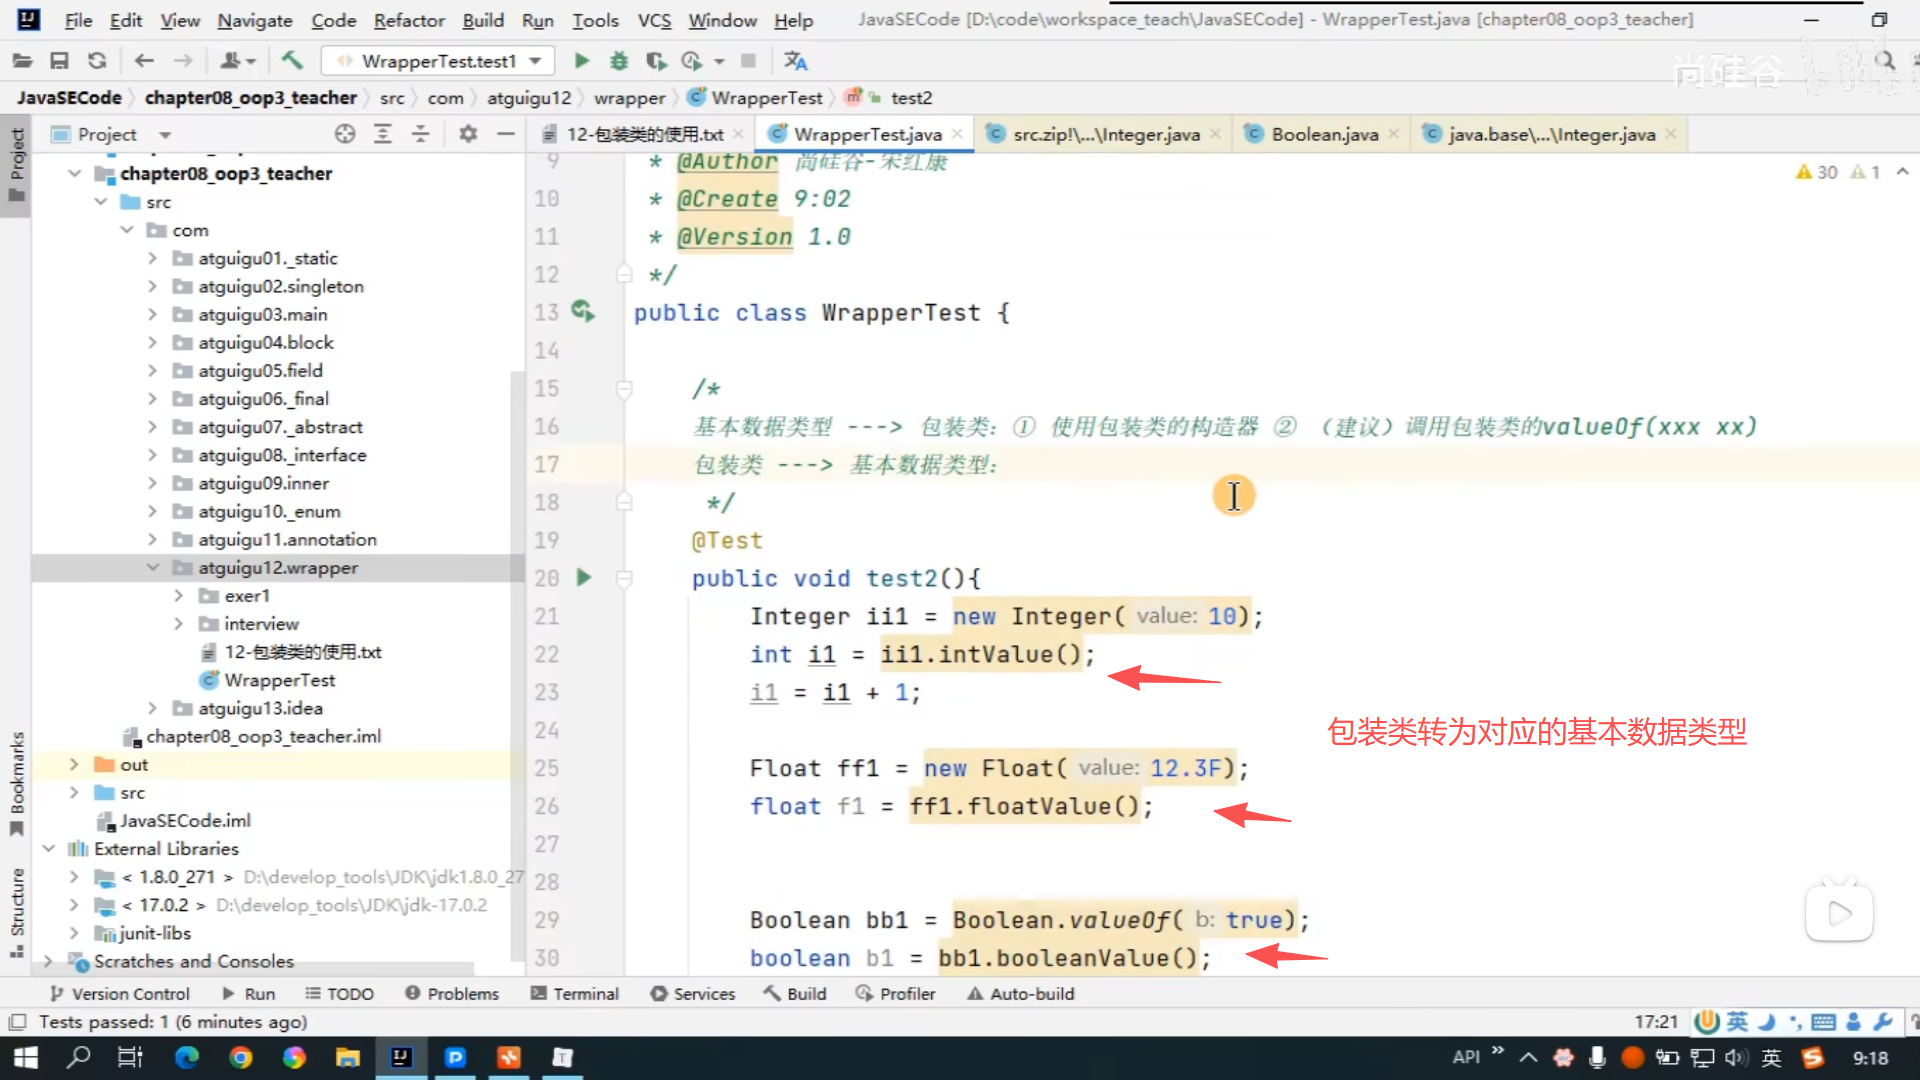Click the Debug bug icon
The height and width of the screenshot is (1080, 1920).
619,61
